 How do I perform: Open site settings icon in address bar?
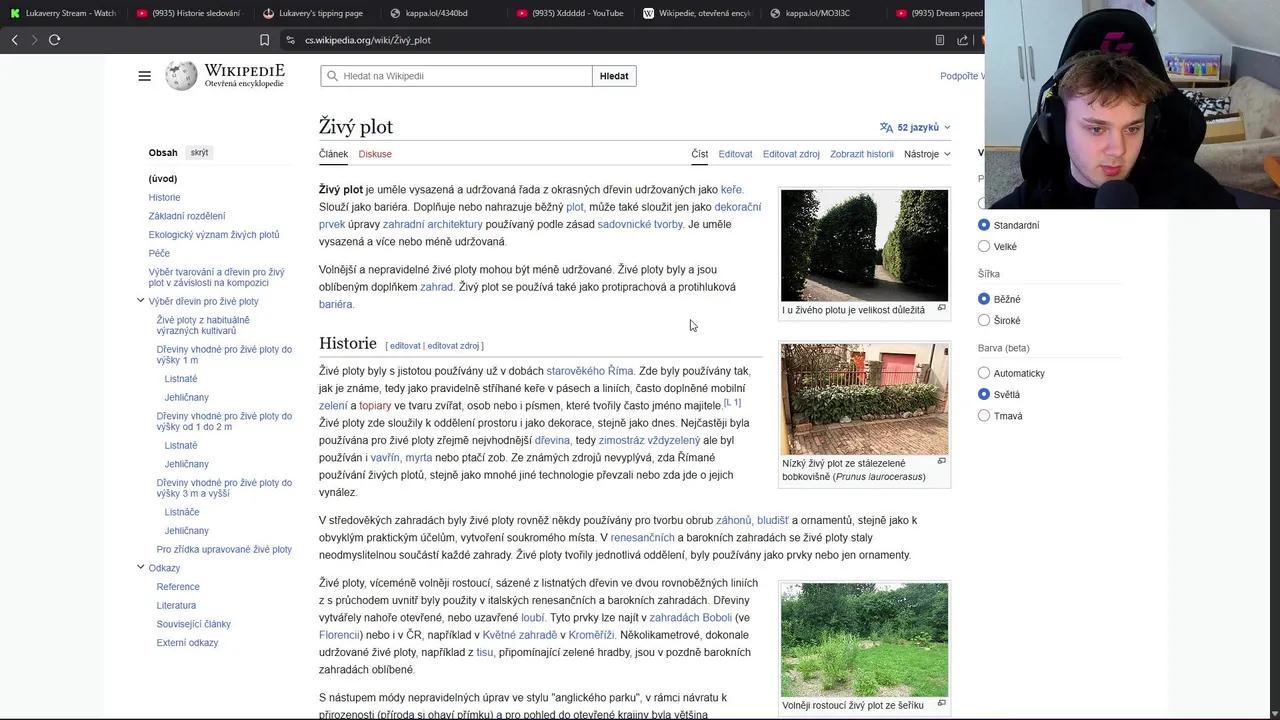click(x=290, y=40)
